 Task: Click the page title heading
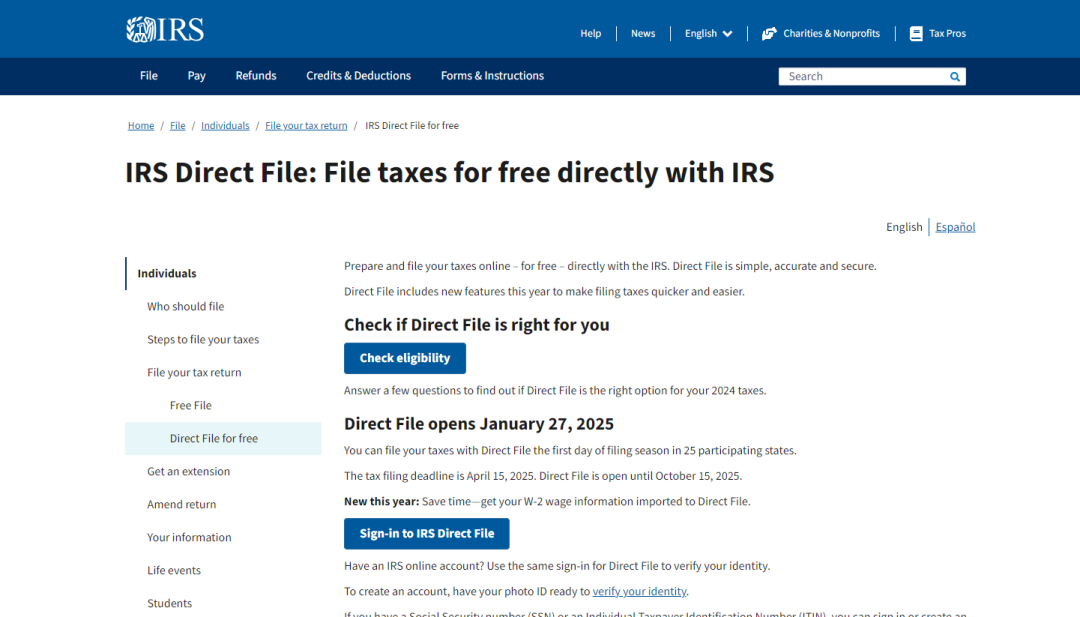pos(450,172)
